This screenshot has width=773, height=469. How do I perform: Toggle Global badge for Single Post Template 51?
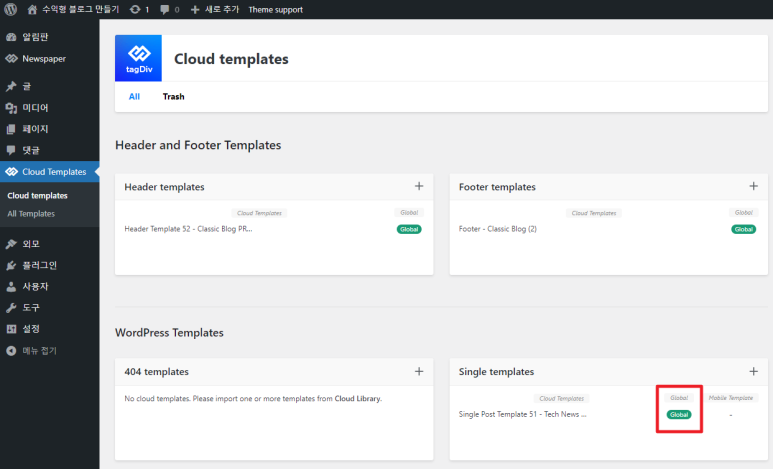(x=679, y=415)
